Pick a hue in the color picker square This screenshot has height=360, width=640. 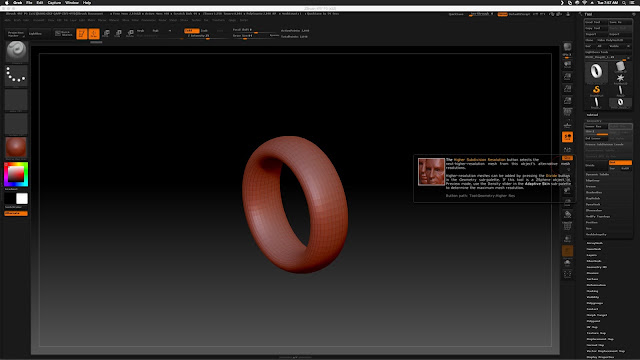click(x=16, y=174)
